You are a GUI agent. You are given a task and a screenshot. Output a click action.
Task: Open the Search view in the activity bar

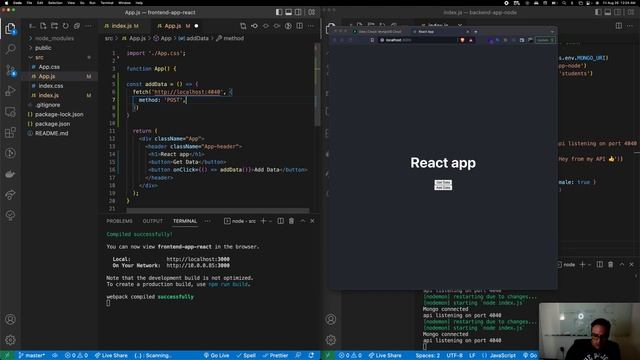tap(10, 49)
